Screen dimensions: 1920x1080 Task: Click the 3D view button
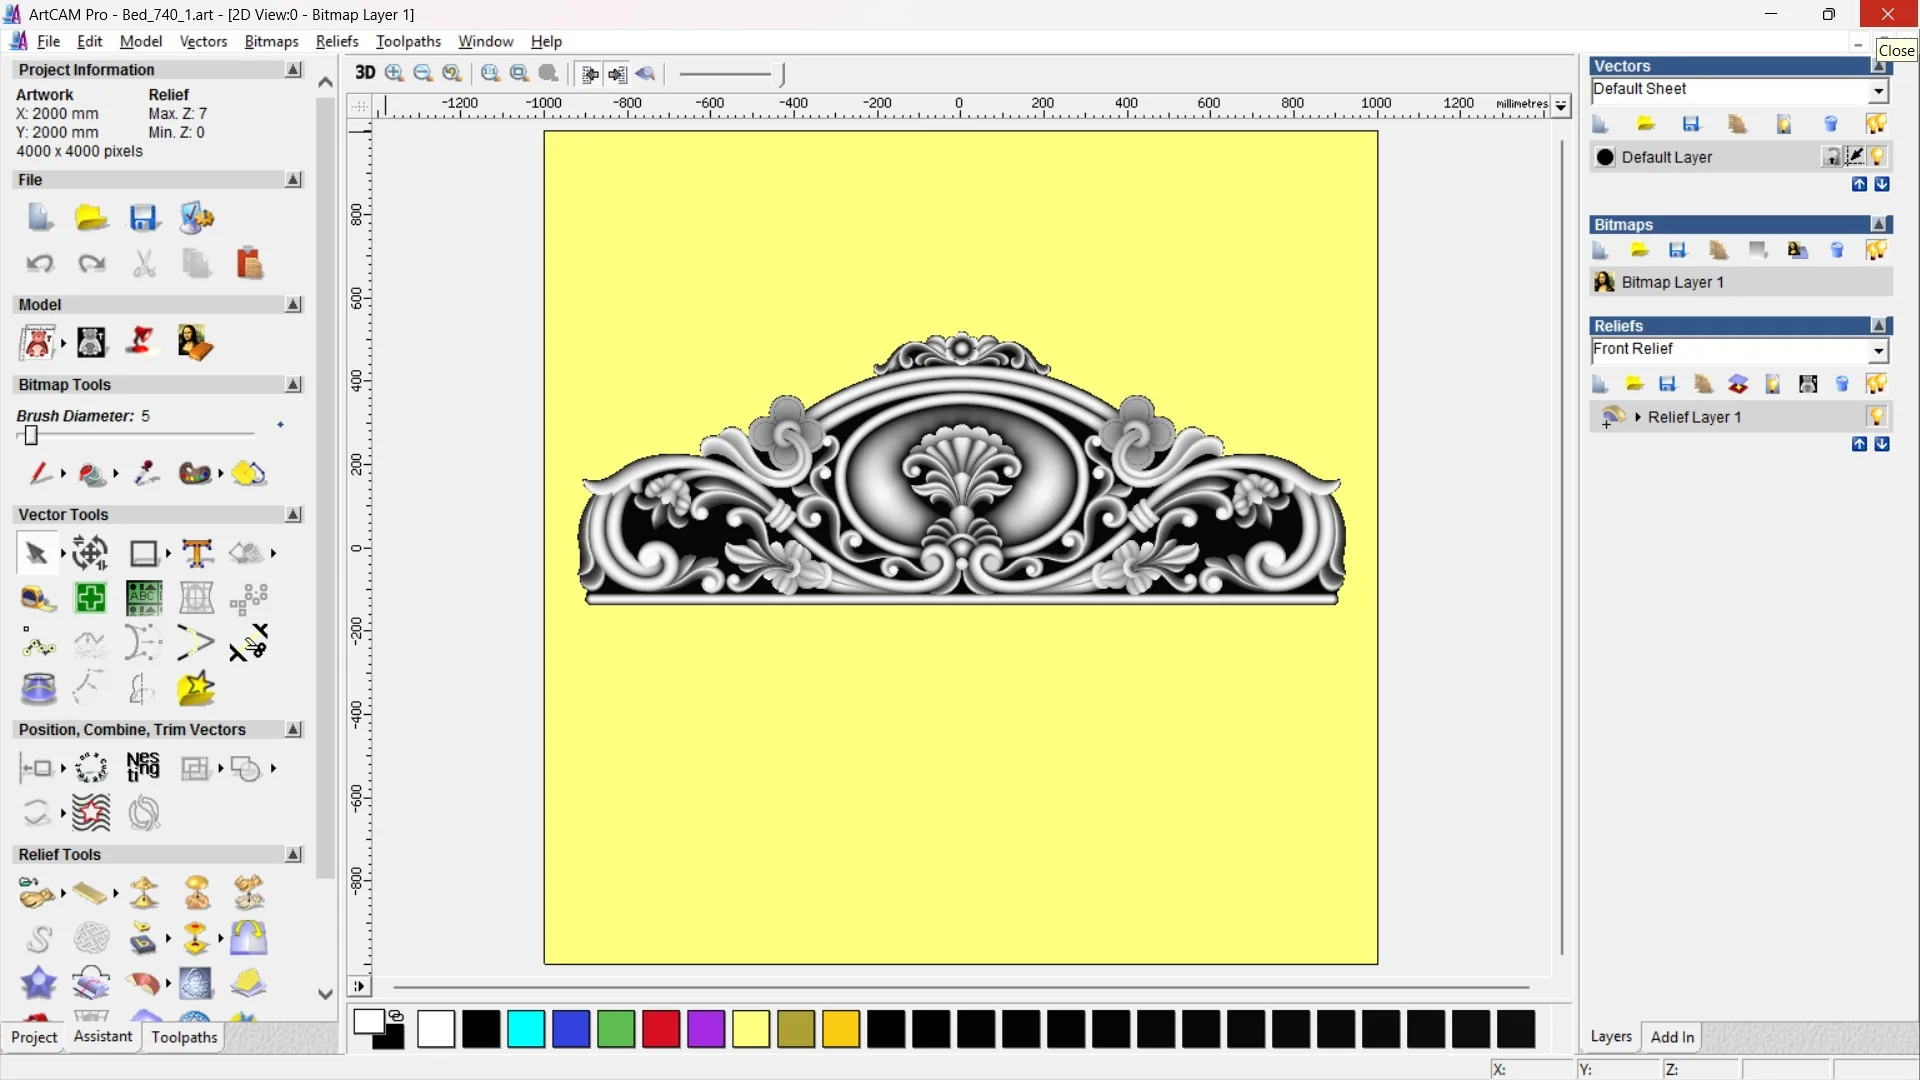[x=365, y=73]
